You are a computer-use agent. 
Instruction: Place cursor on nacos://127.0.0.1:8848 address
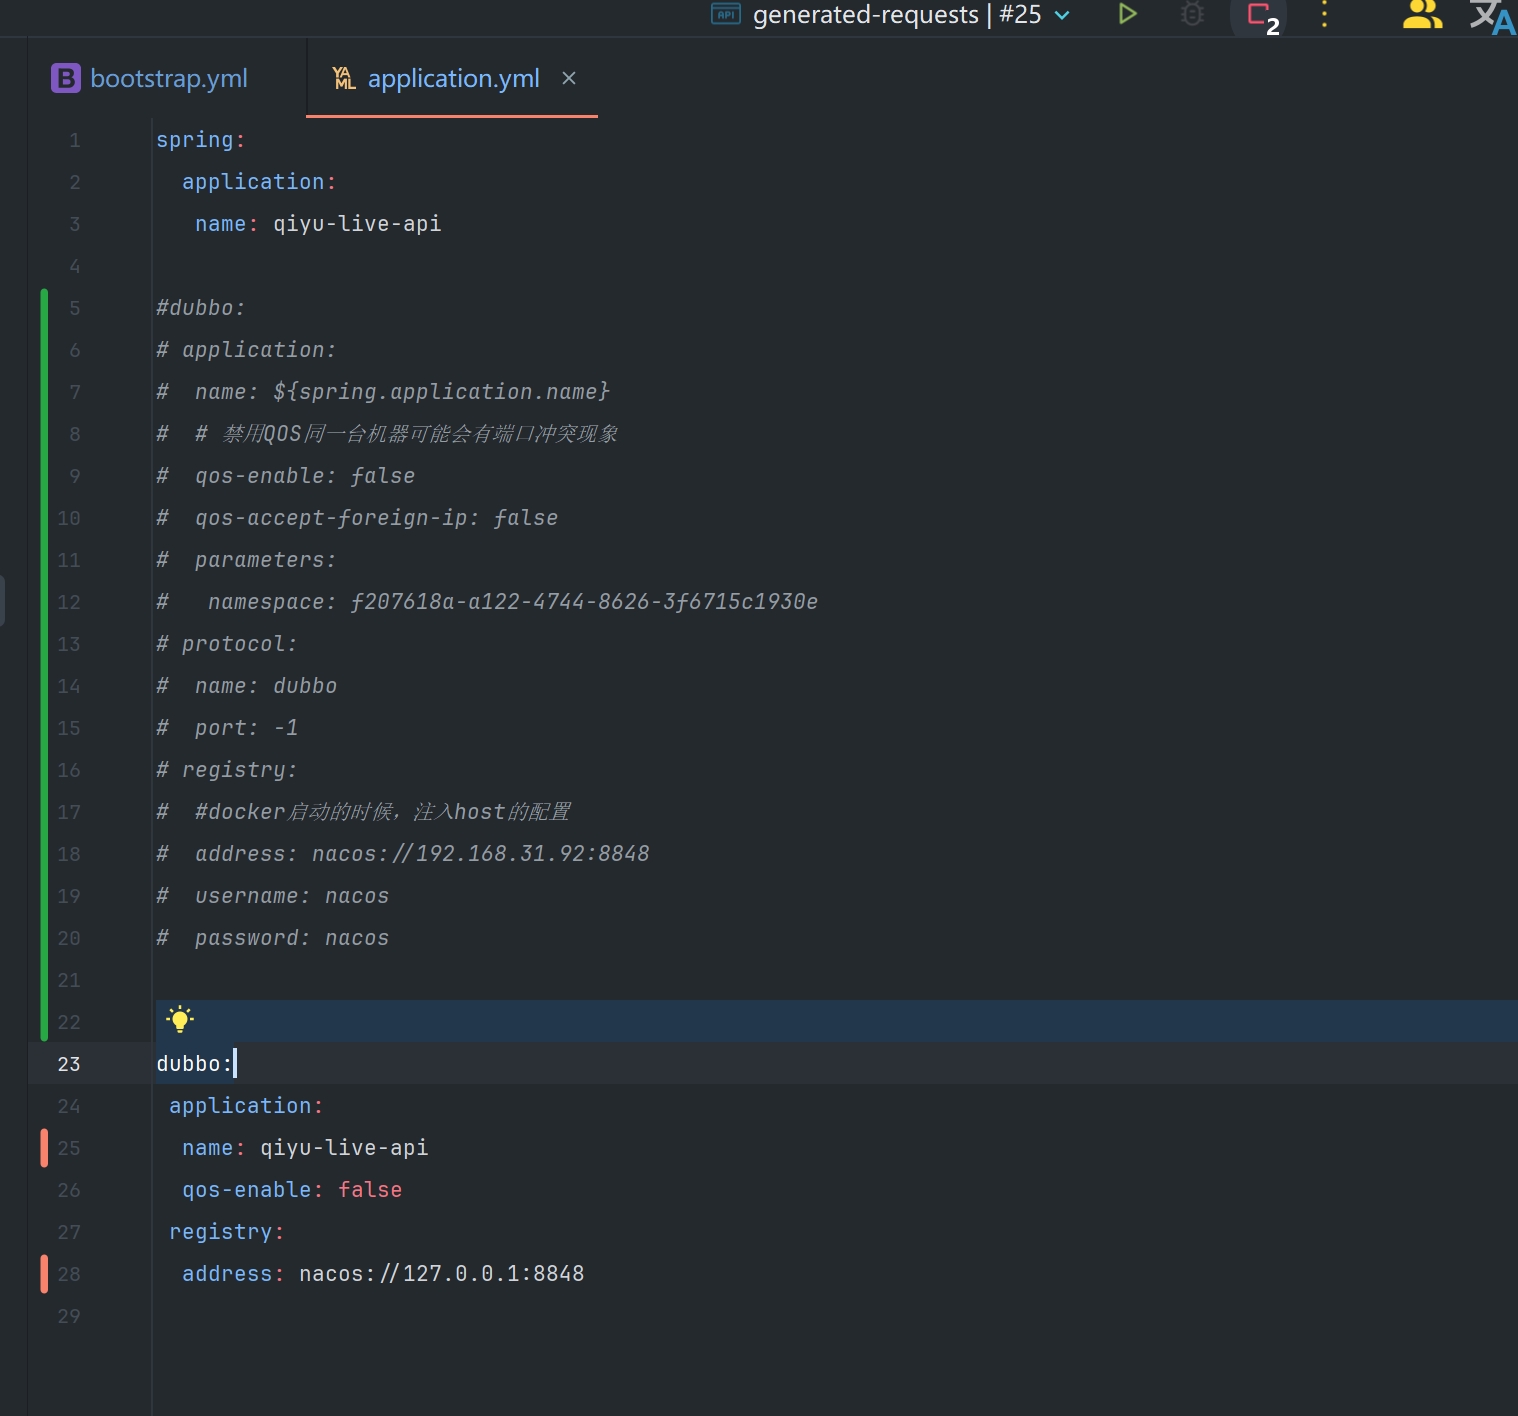441,1274
